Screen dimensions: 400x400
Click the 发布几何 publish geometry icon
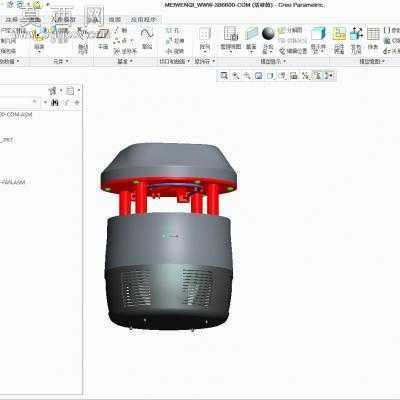pyautogui.click(x=356, y=40)
